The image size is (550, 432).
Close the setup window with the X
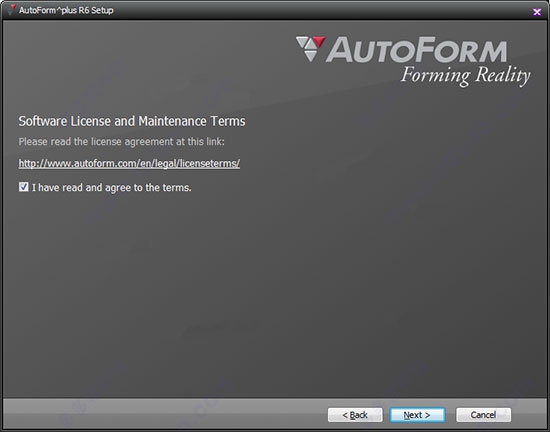(x=537, y=12)
